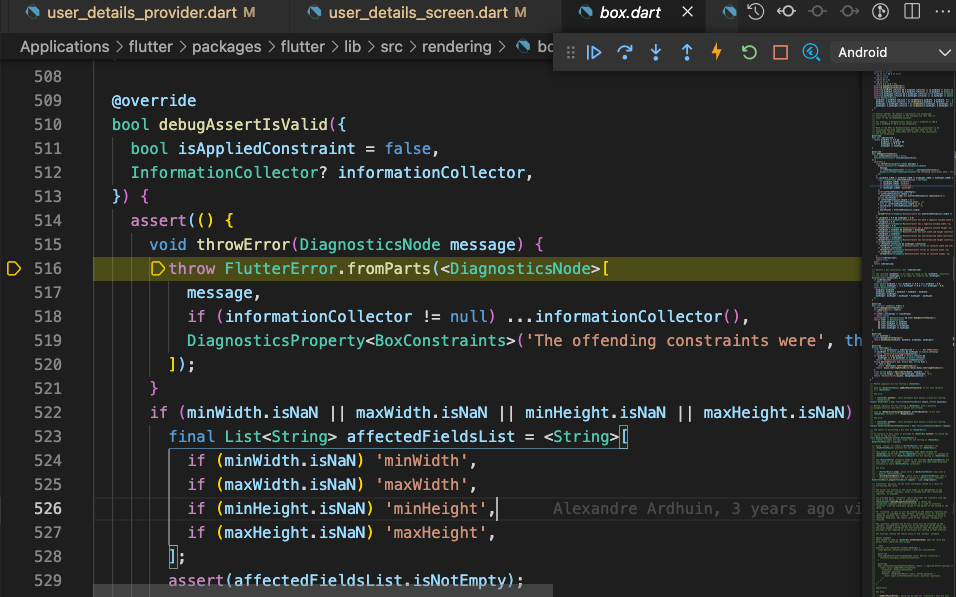Screen dimensions: 956x597
Task: Switch to user_details_provider.dart tab
Action: (x=141, y=12)
